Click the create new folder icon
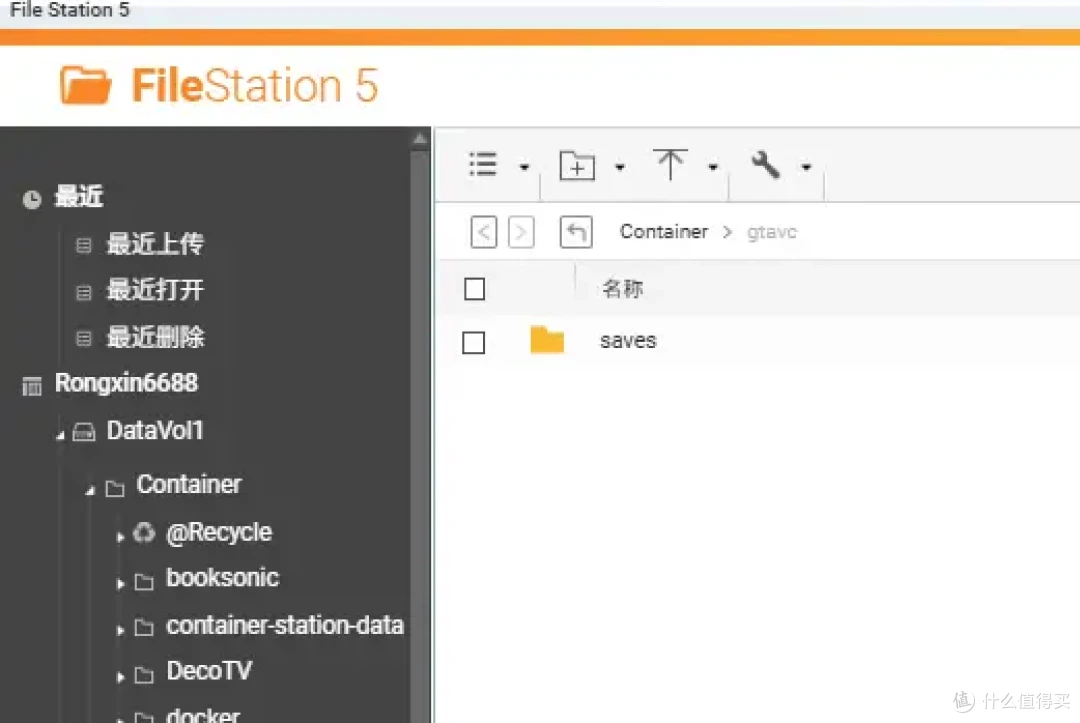 (577, 165)
